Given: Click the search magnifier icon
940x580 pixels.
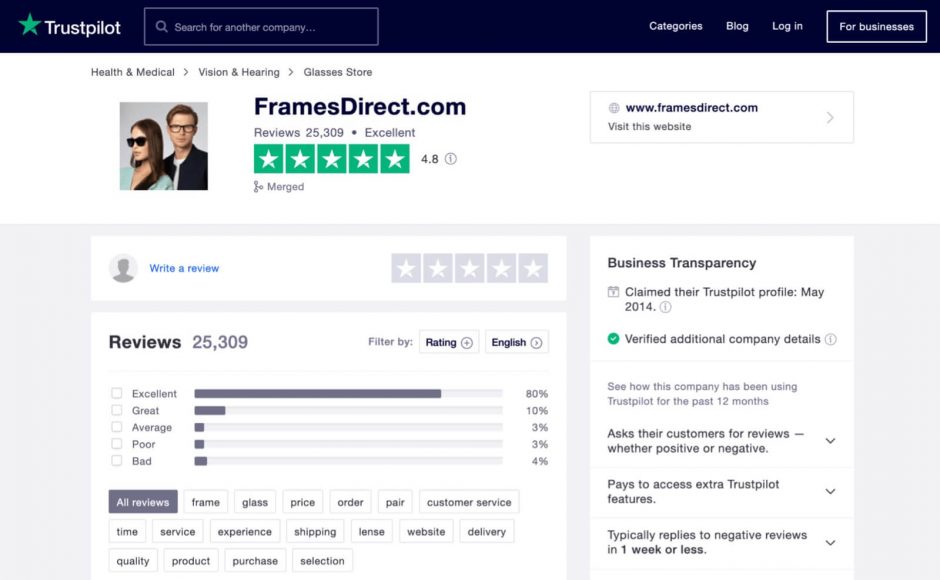Looking at the screenshot, I should 160,26.
